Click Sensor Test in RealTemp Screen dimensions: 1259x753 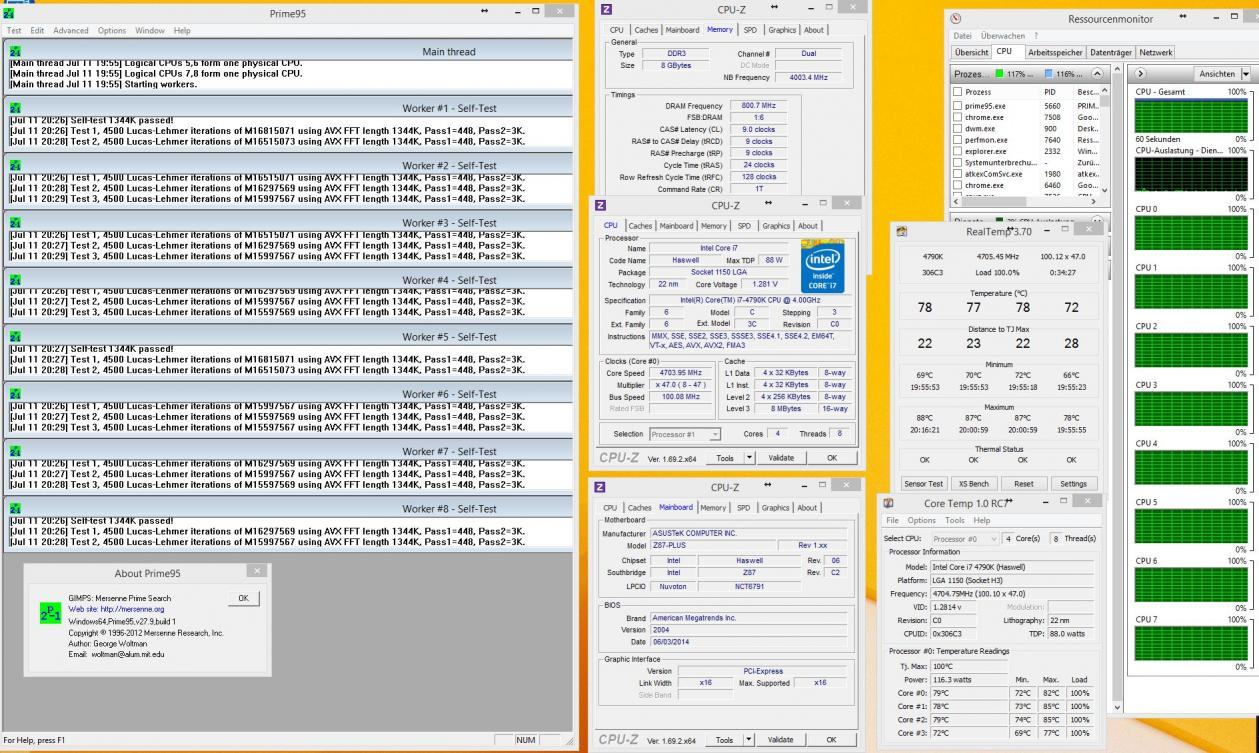click(924, 484)
